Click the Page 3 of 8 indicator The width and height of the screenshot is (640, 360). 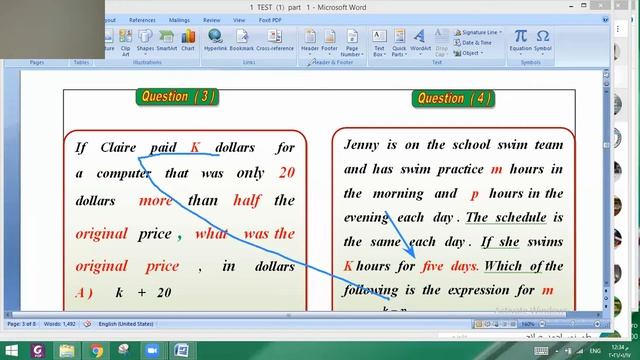coord(22,324)
